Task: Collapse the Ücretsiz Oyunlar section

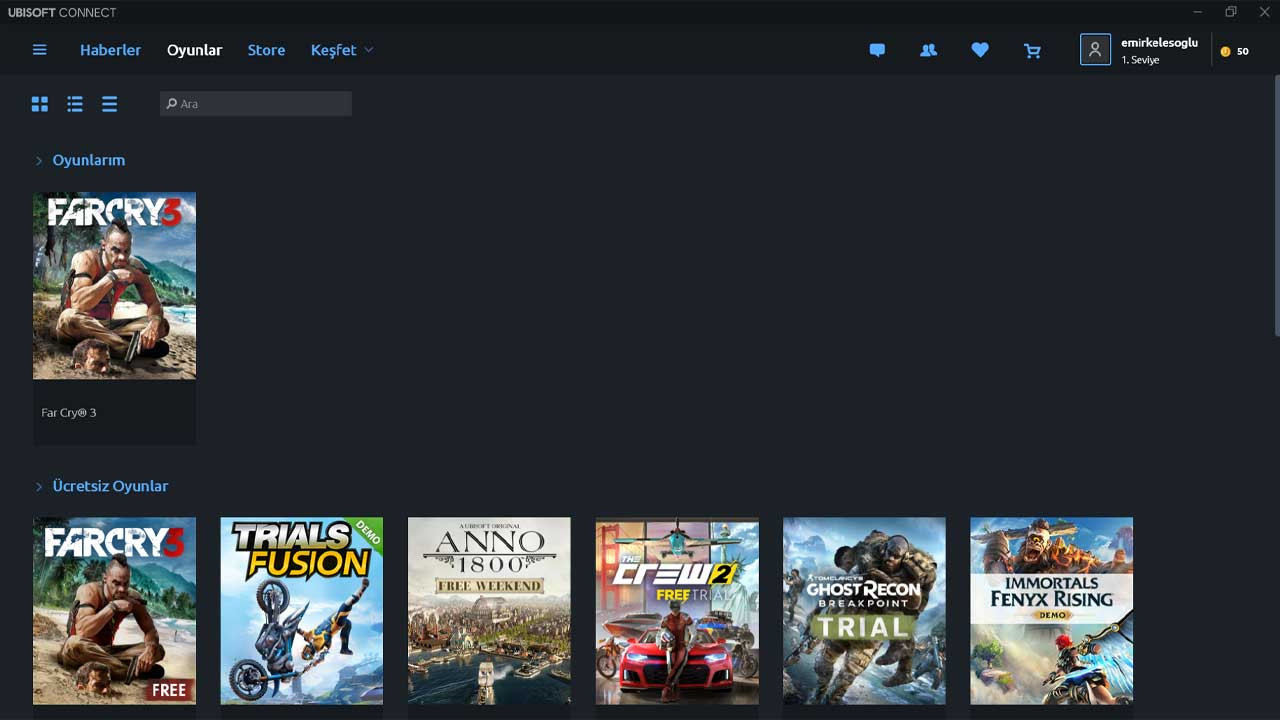Action: tap(39, 486)
